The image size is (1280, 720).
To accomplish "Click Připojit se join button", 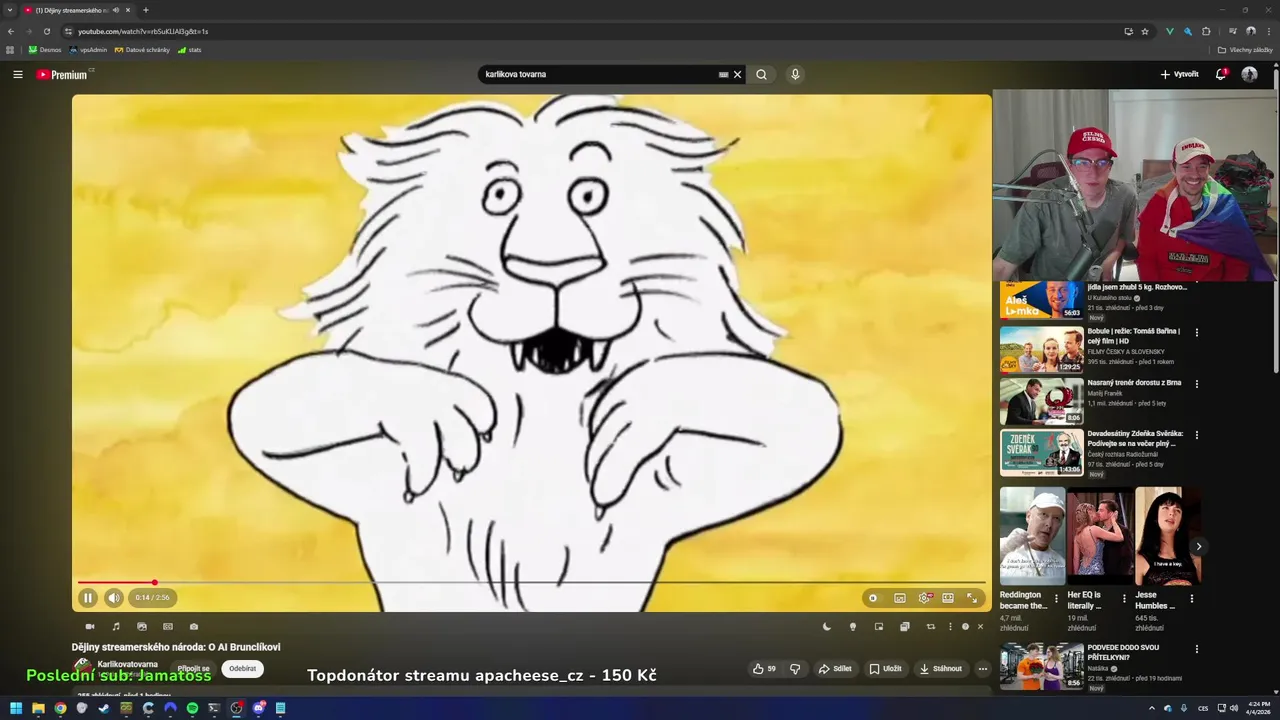I will [x=194, y=669].
